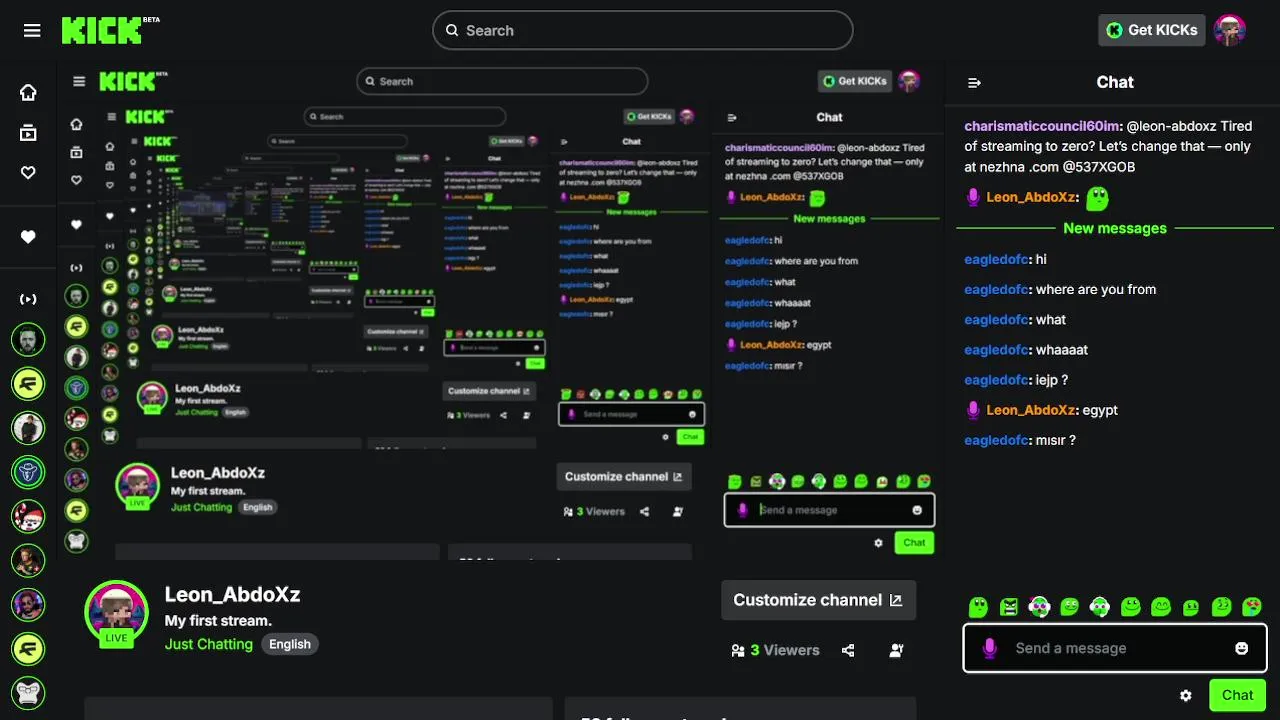Image resolution: width=1280 pixels, height=720 pixels.
Task: Select the eagledofc "mısır ?" chat message
Action: click(x=1020, y=440)
